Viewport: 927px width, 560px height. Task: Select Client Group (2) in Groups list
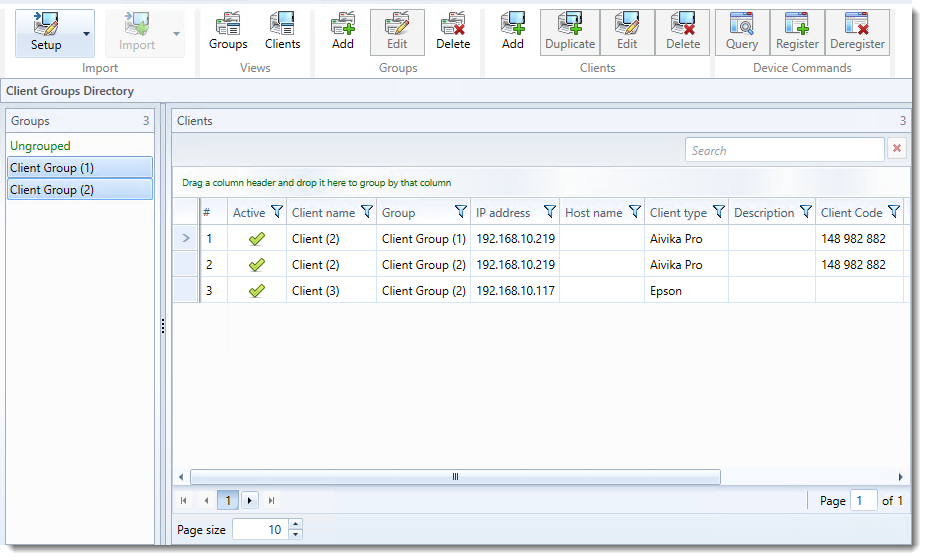coord(80,189)
